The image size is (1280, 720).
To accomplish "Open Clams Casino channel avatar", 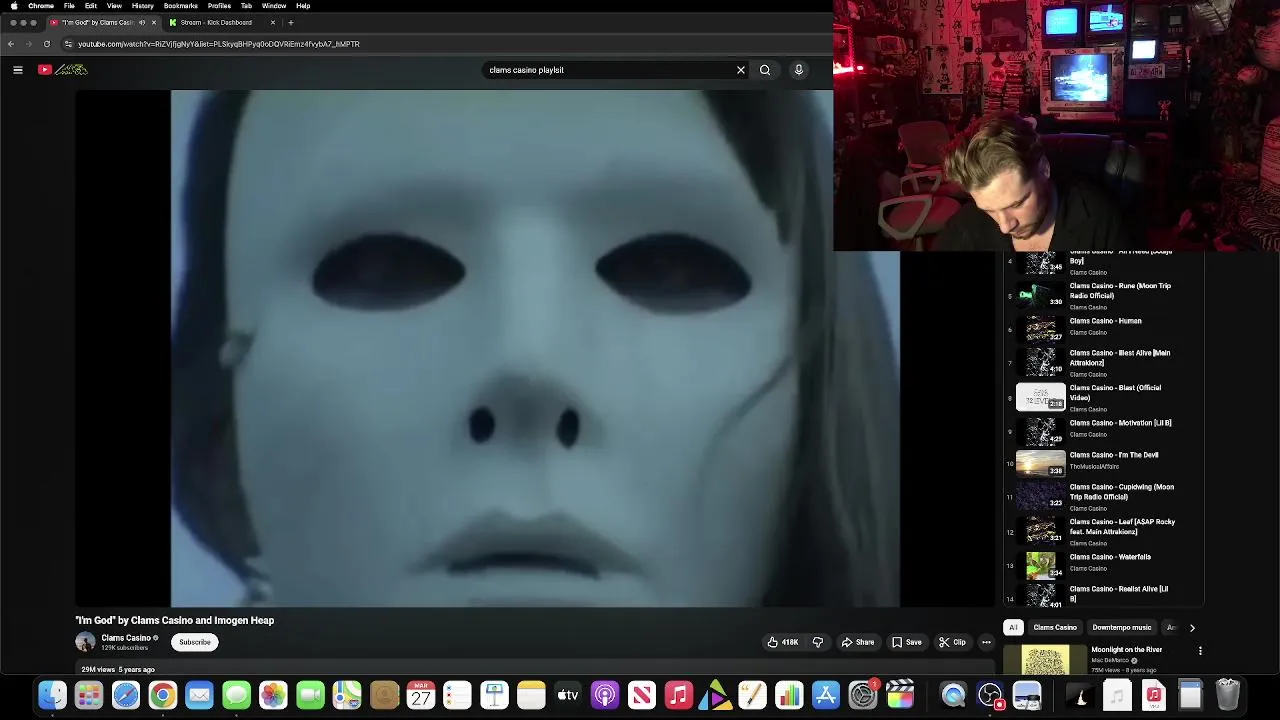I will (x=85, y=642).
